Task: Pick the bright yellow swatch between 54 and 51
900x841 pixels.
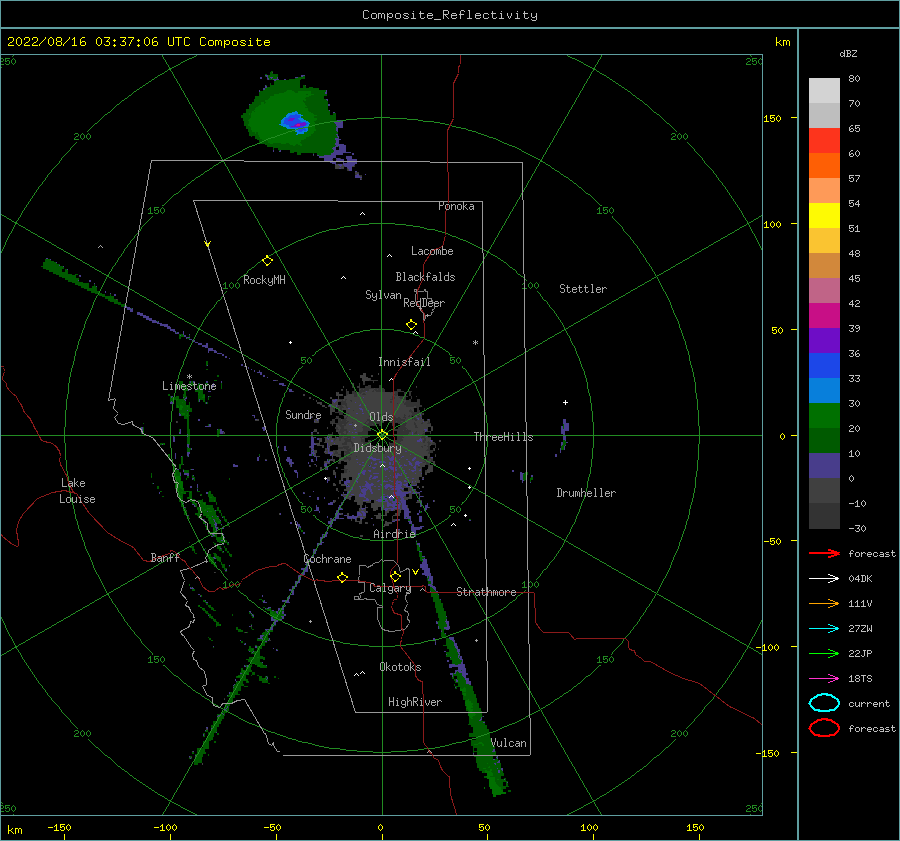Action: [824, 215]
